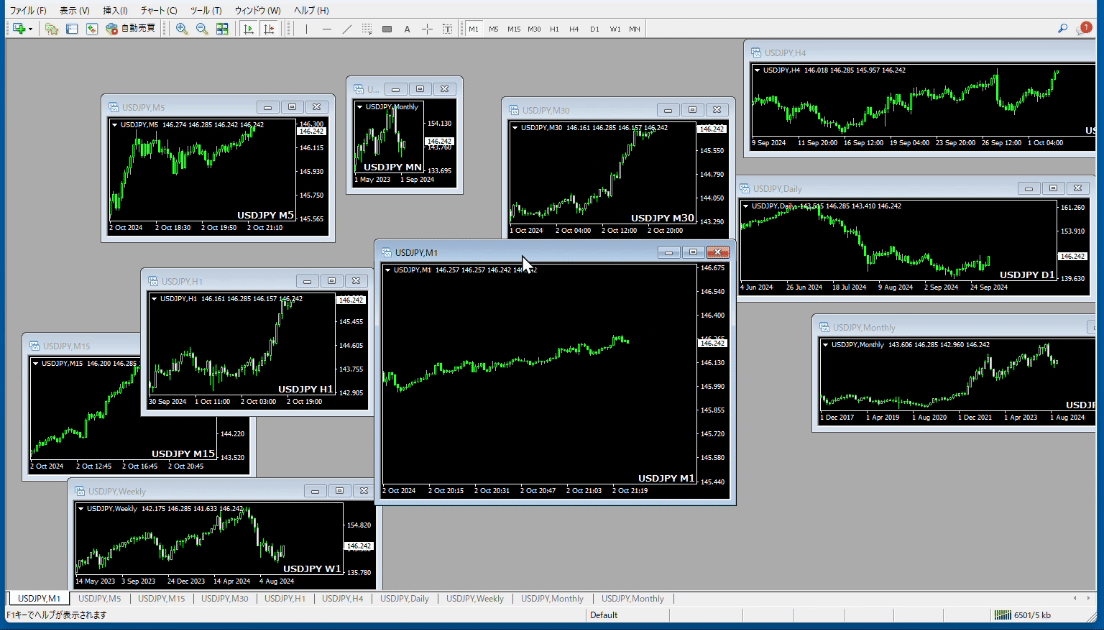Toggle chart shift icon
Screen dimensions: 1104x630
(269, 29)
